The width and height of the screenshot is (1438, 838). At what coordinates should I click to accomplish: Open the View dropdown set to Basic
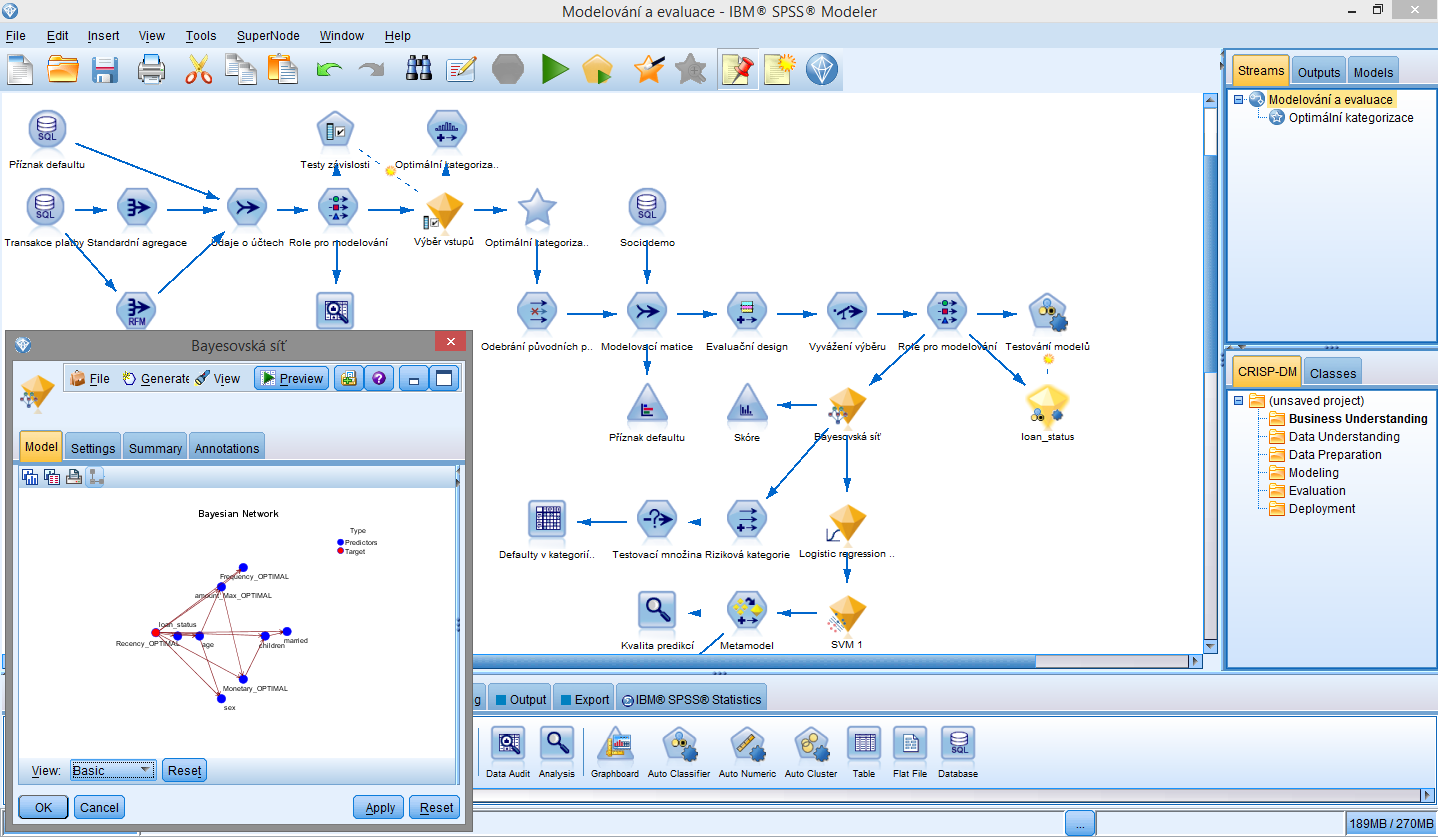112,770
